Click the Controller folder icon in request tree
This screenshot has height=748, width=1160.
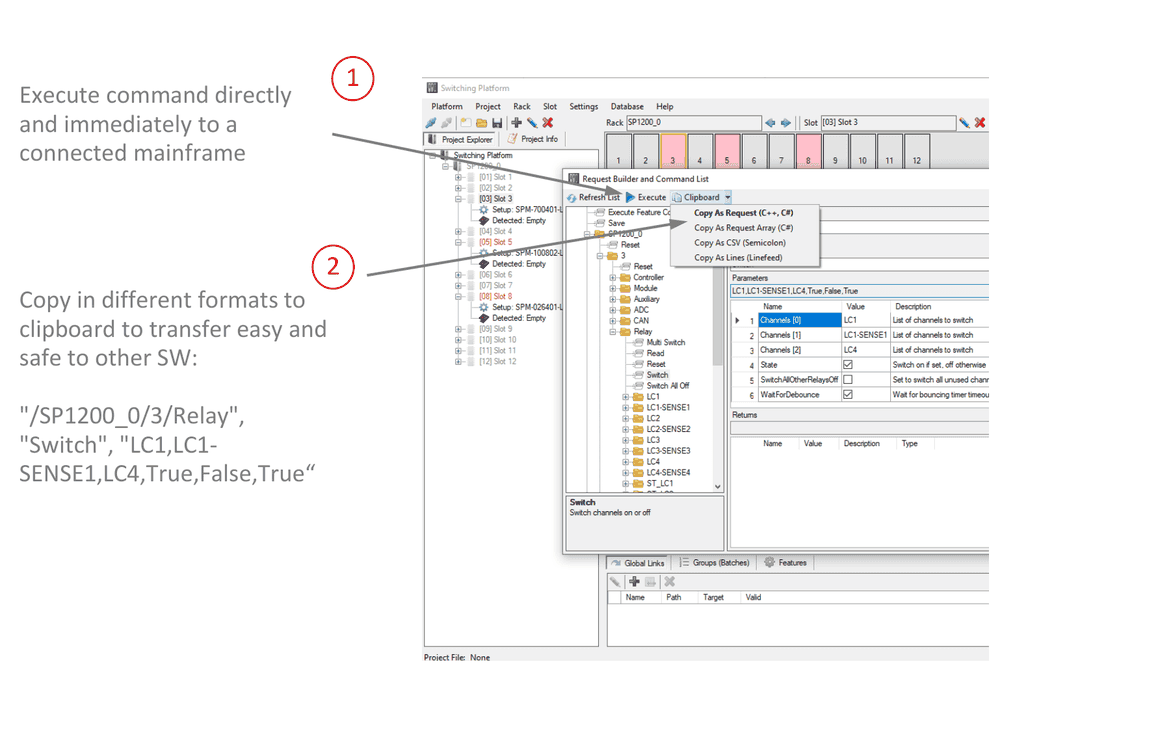point(625,277)
